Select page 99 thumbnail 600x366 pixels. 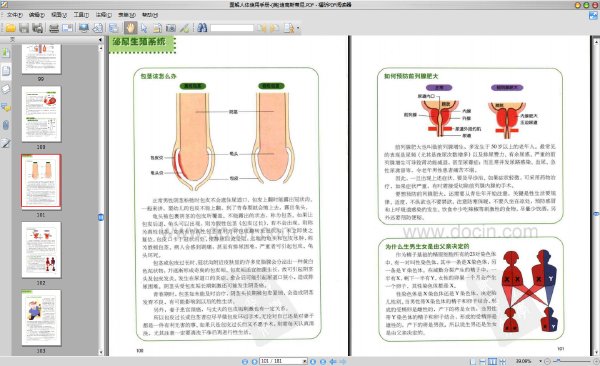click(41, 59)
